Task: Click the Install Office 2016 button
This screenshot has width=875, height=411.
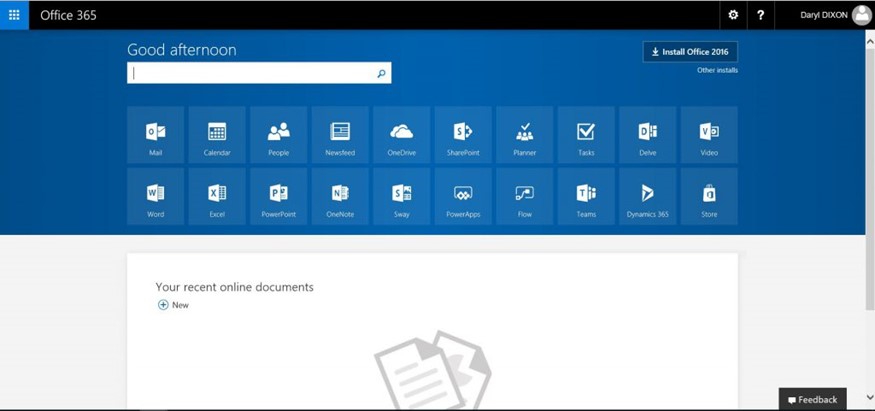Action: tap(690, 52)
